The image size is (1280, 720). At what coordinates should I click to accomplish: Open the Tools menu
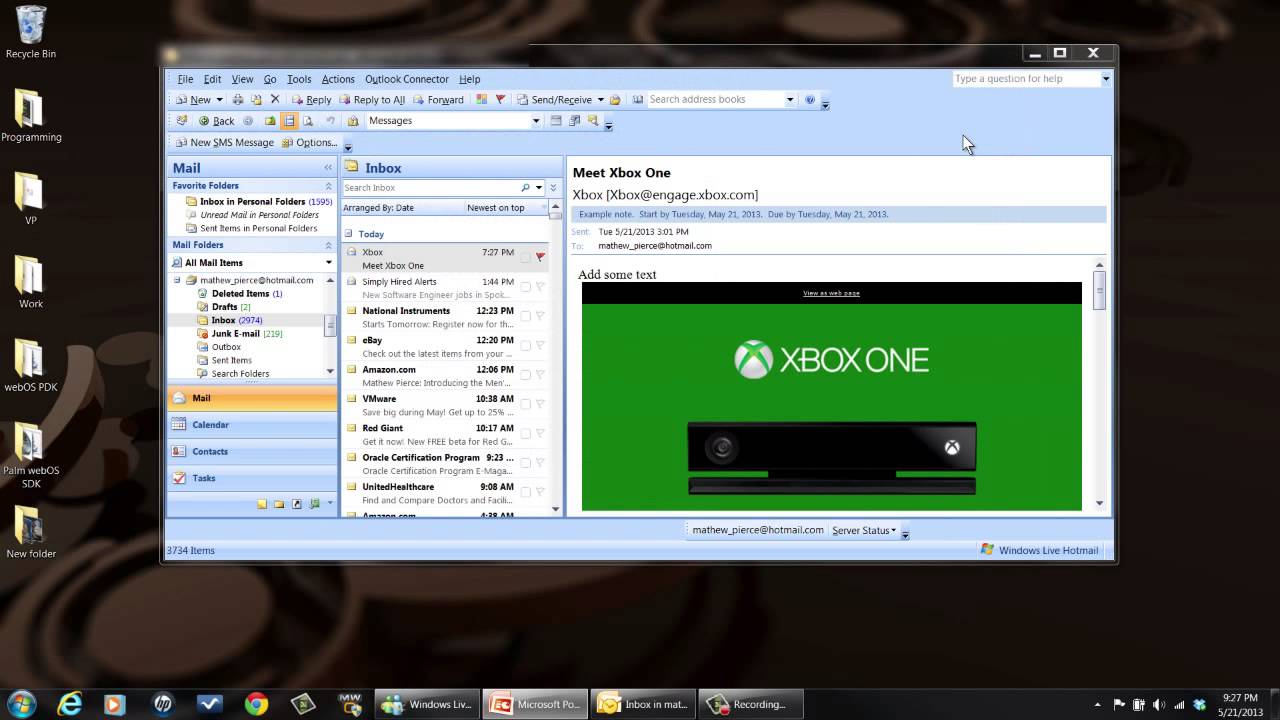tap(299, 79)
